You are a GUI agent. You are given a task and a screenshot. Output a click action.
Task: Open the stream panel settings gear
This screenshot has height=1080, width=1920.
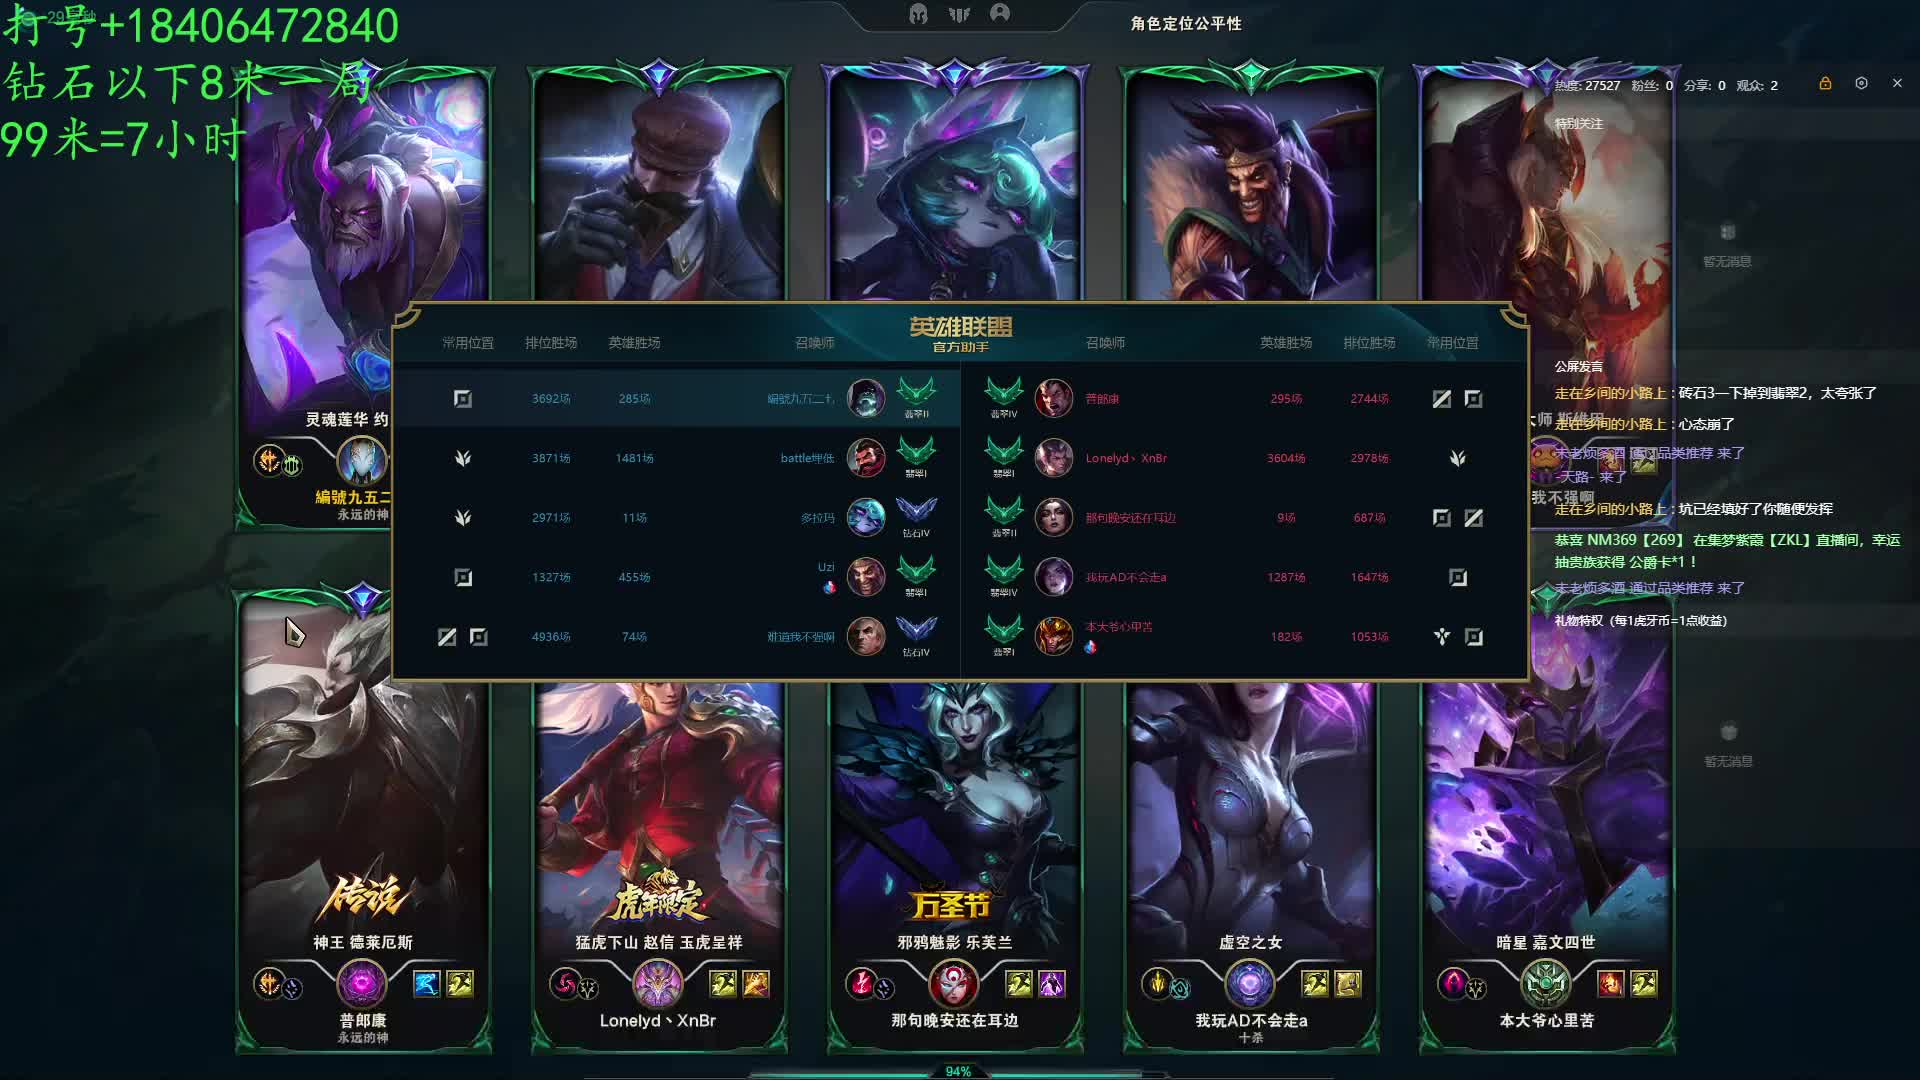(x=1861, y=84)
